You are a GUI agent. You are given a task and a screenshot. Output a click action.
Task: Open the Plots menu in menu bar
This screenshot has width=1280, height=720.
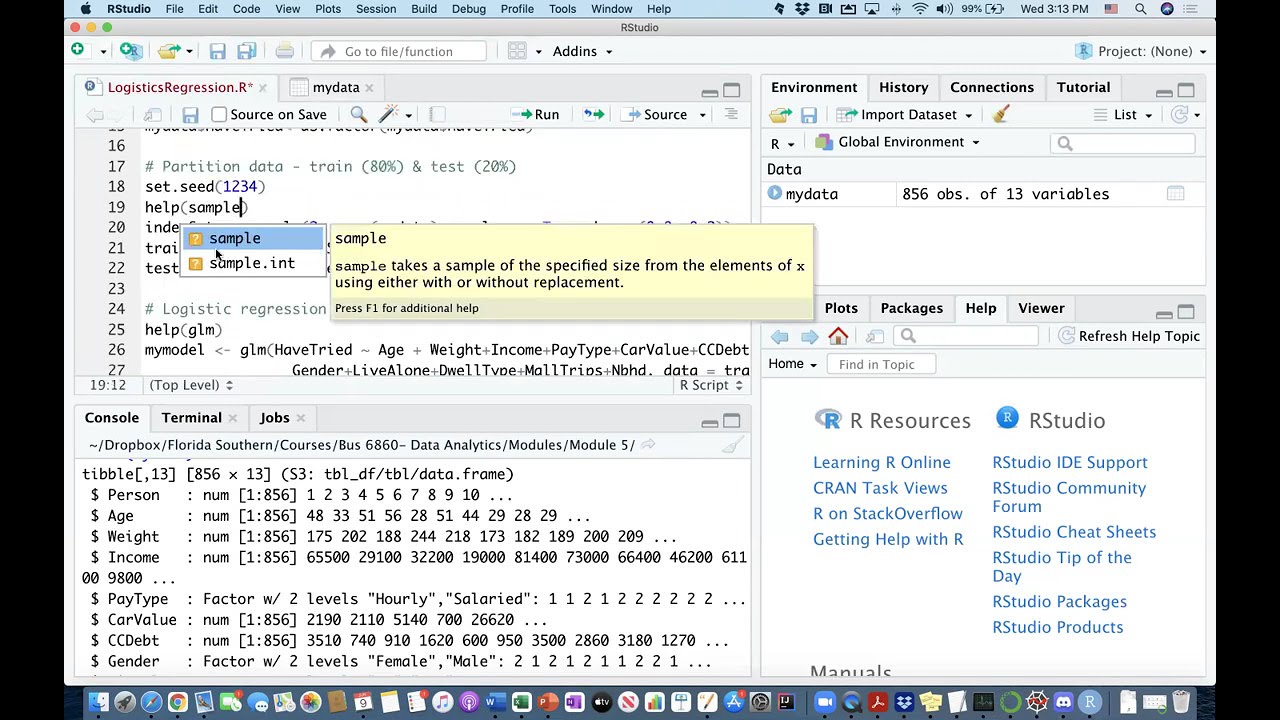tap(328, 9)
